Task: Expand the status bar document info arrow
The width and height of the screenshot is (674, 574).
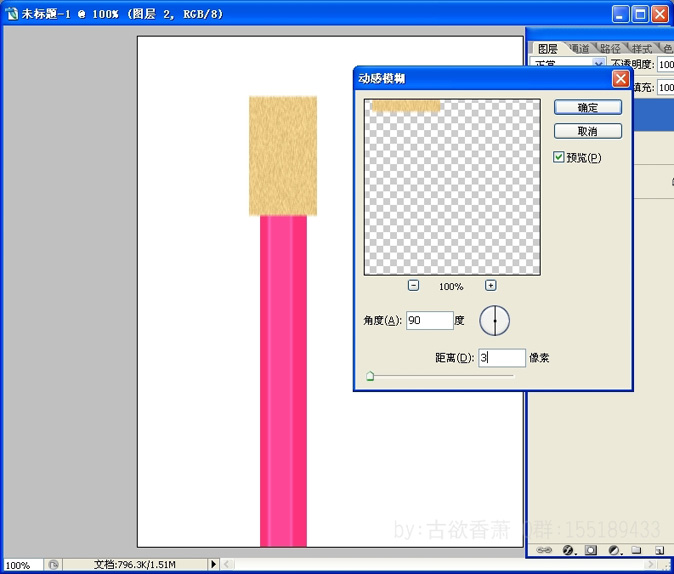Action: coord(213,564)
